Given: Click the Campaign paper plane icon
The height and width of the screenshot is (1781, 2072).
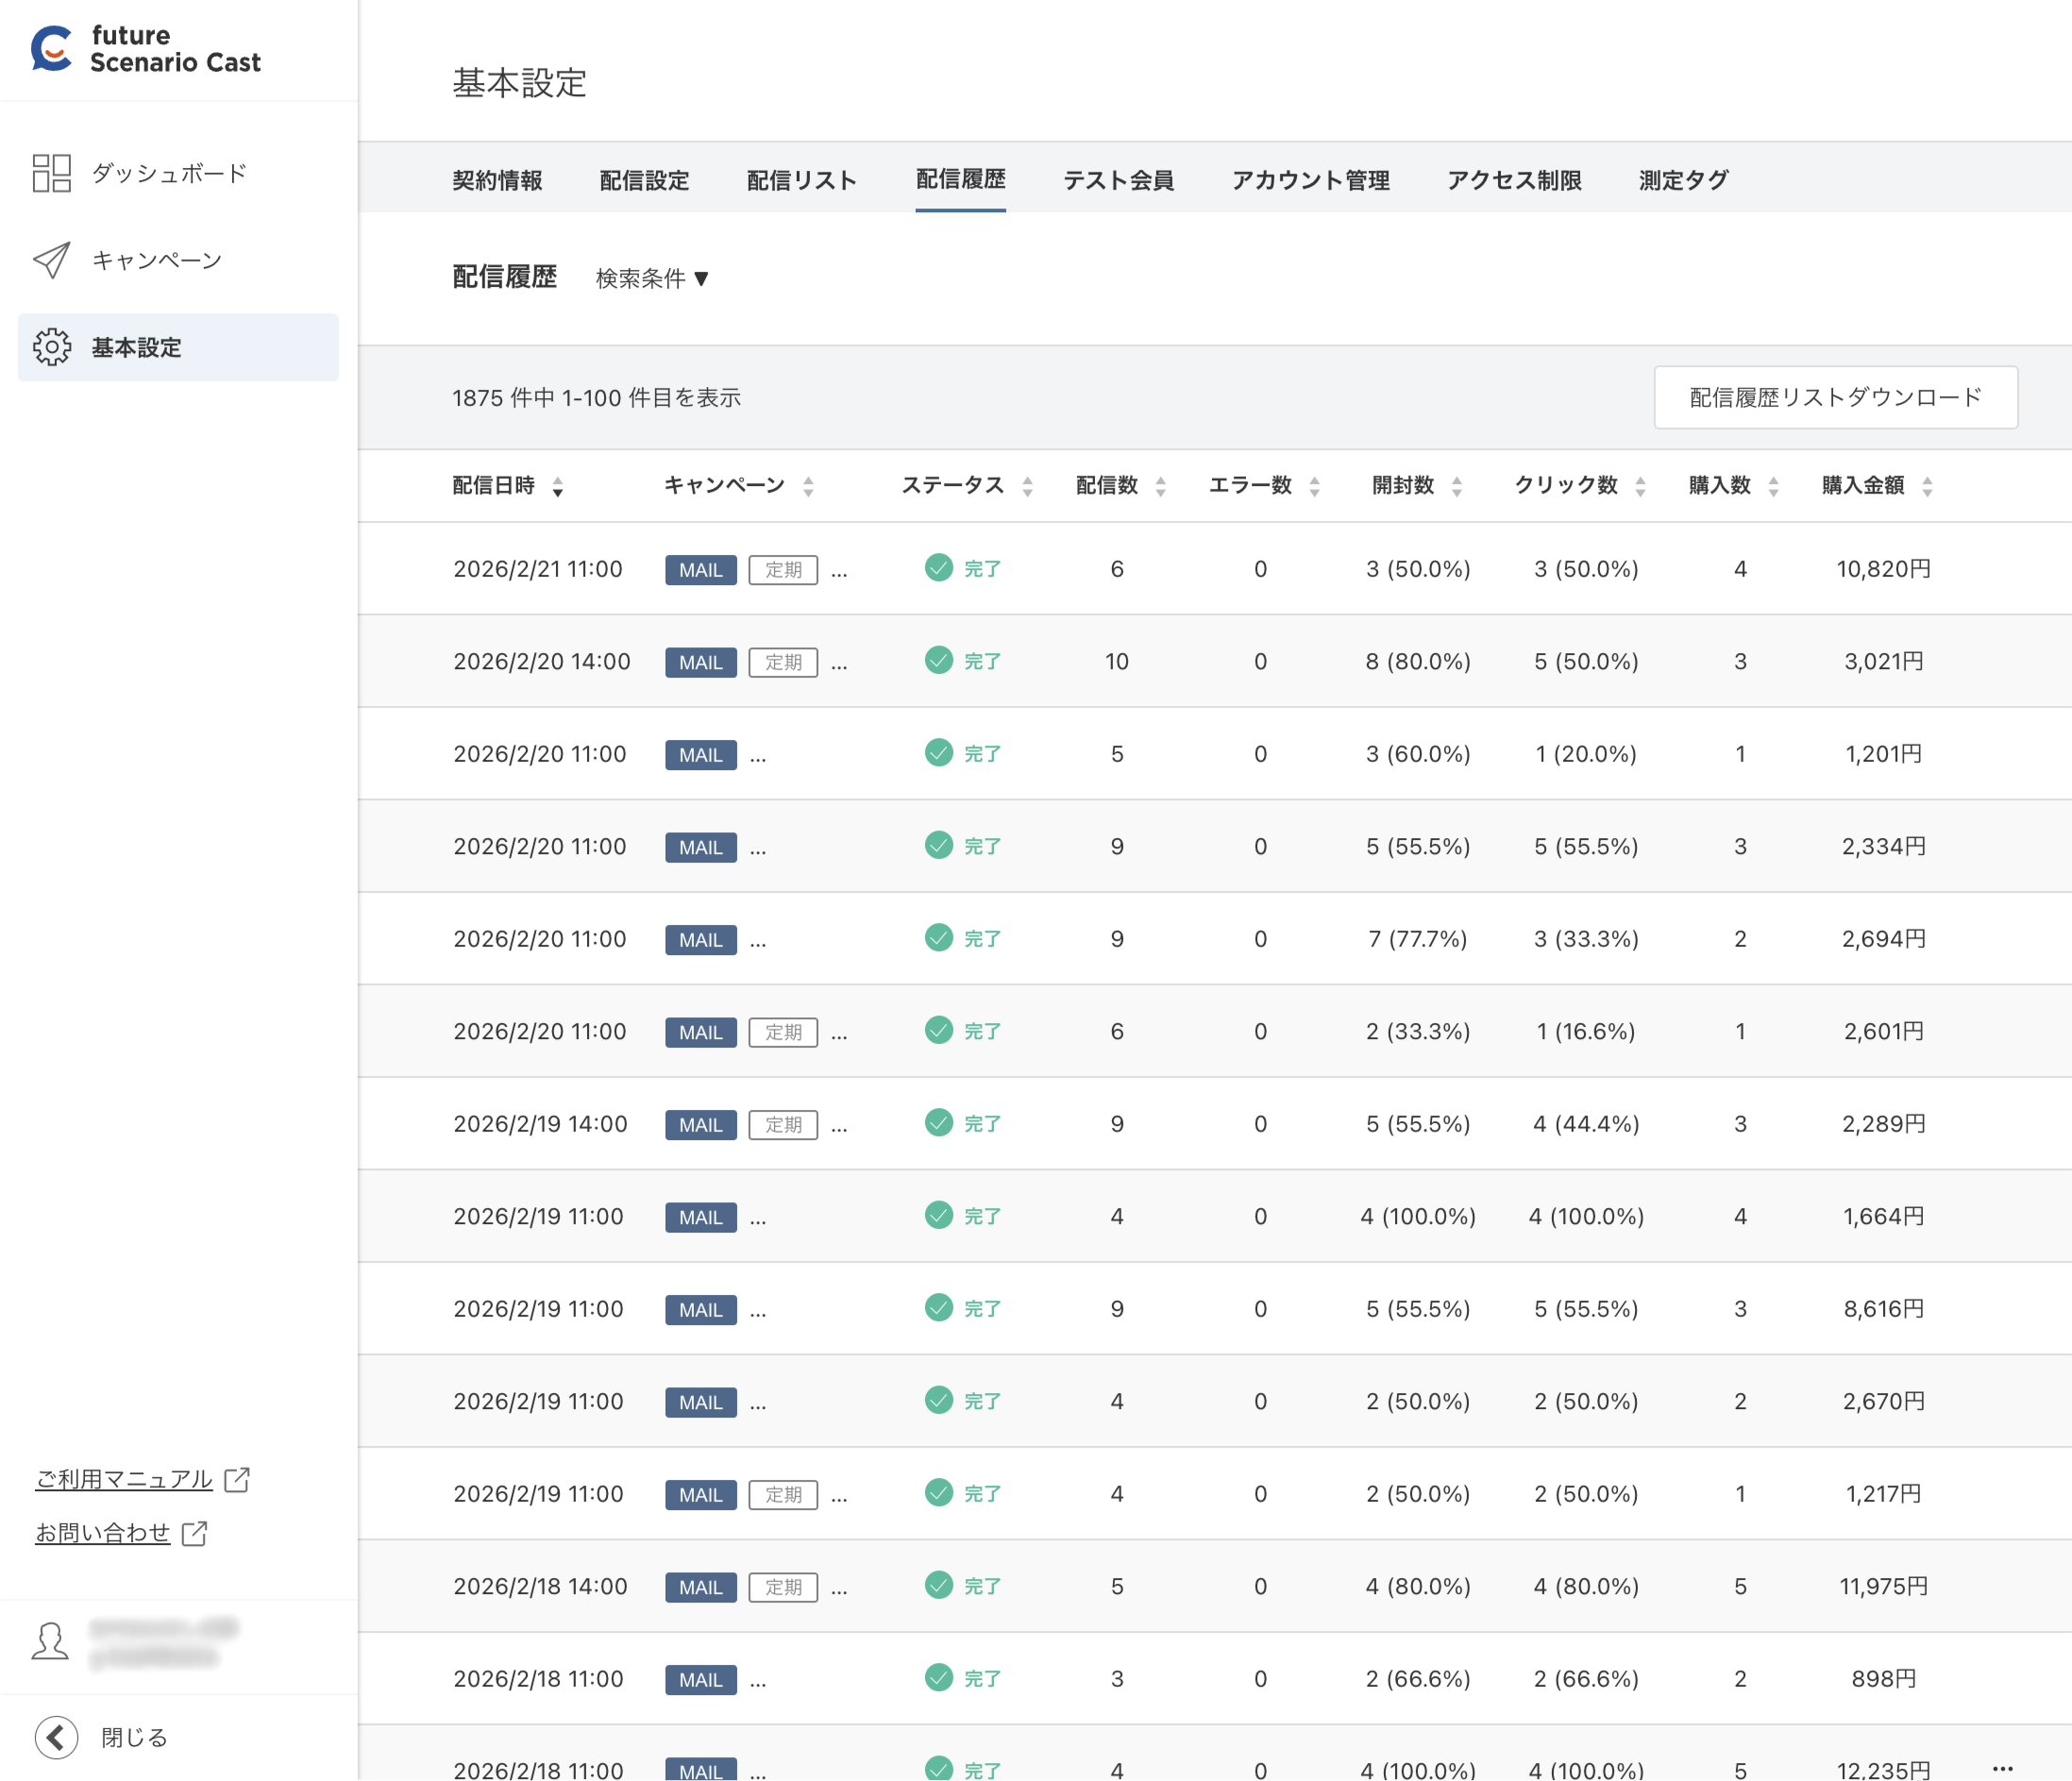Looking at the screenshot, I should click(52, 260).
